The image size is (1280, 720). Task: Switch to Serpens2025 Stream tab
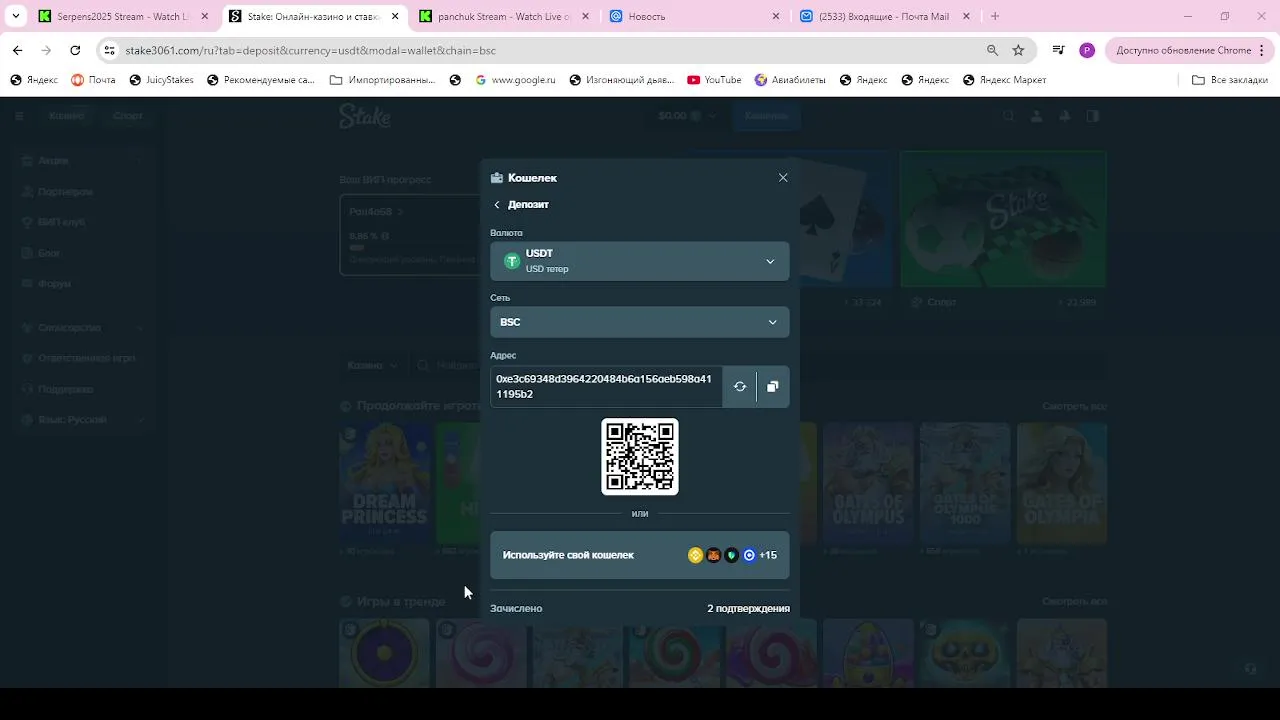122,16
